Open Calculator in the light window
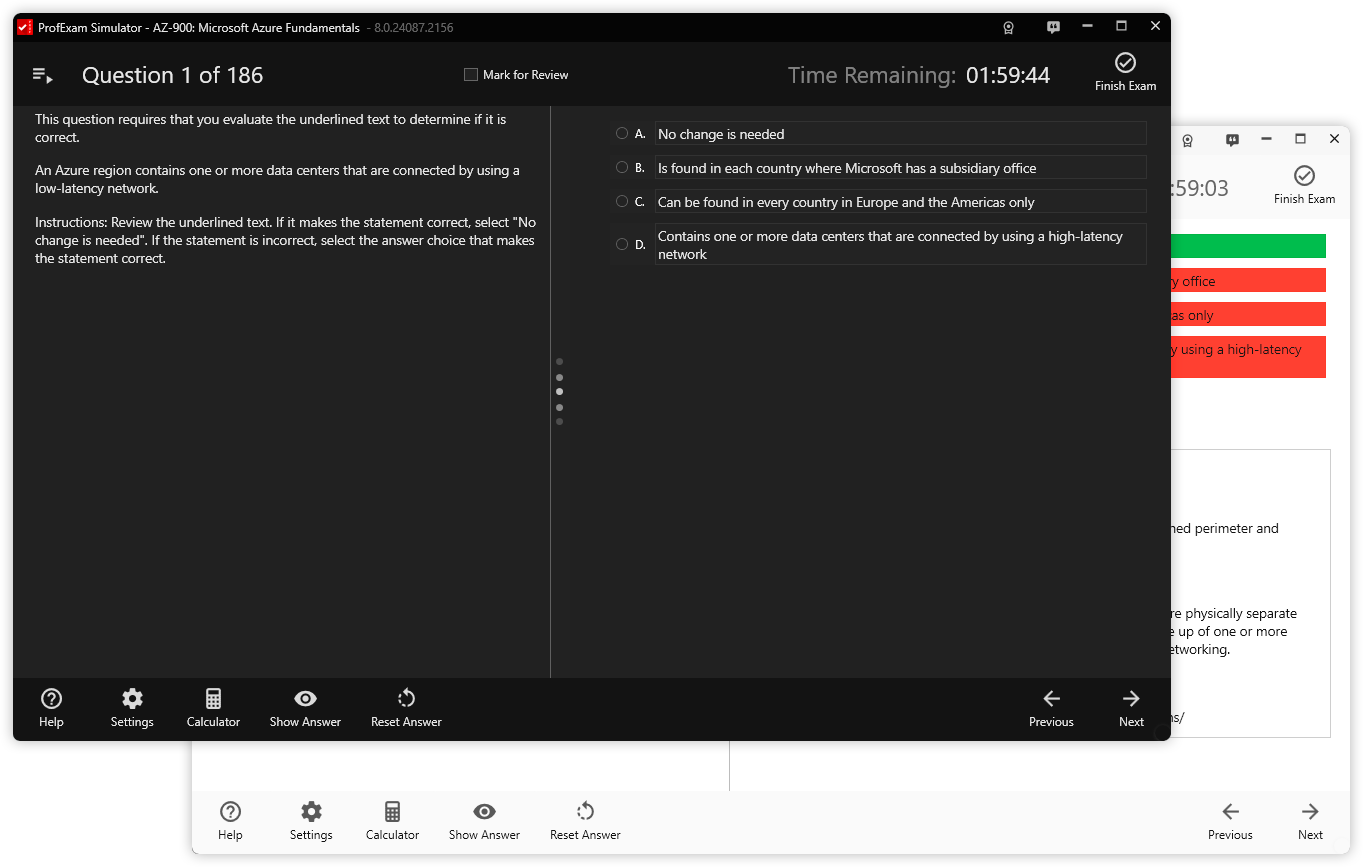The image size is (1363, 867). click(392, 821)
